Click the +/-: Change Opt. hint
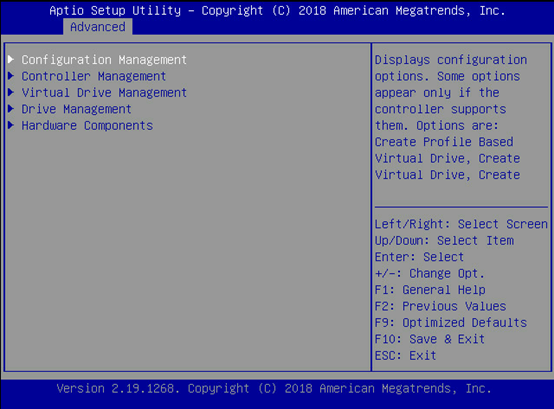Viewport: 554px width, 409px height. pyautogui.click(x=430, y=273)
